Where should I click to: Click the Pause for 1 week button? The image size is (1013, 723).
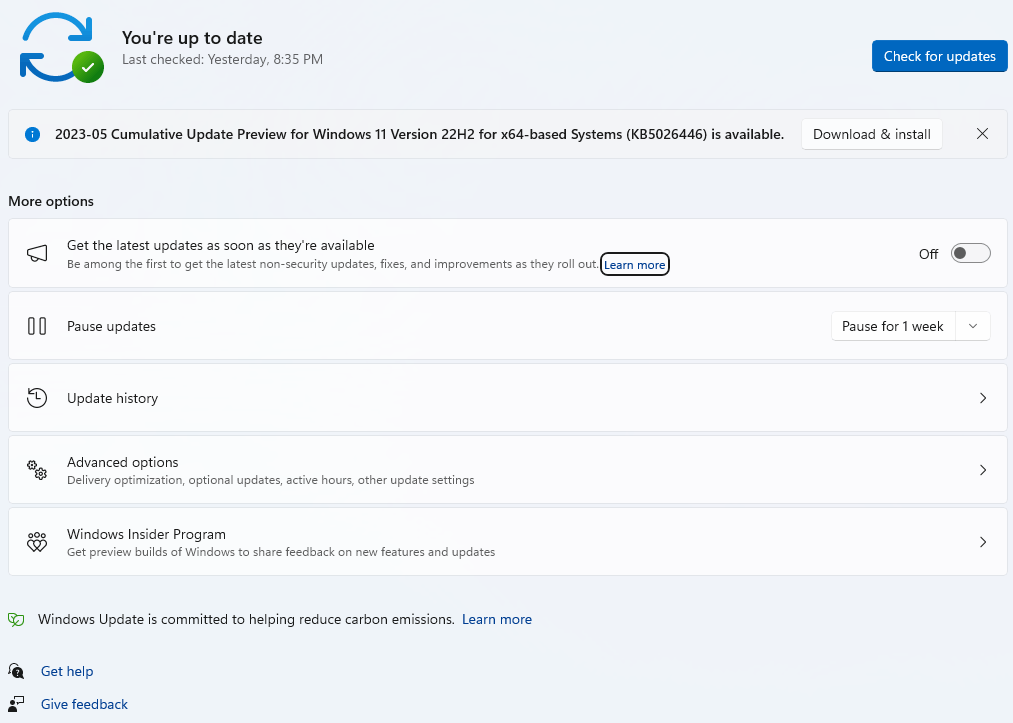tap(893, 326)
